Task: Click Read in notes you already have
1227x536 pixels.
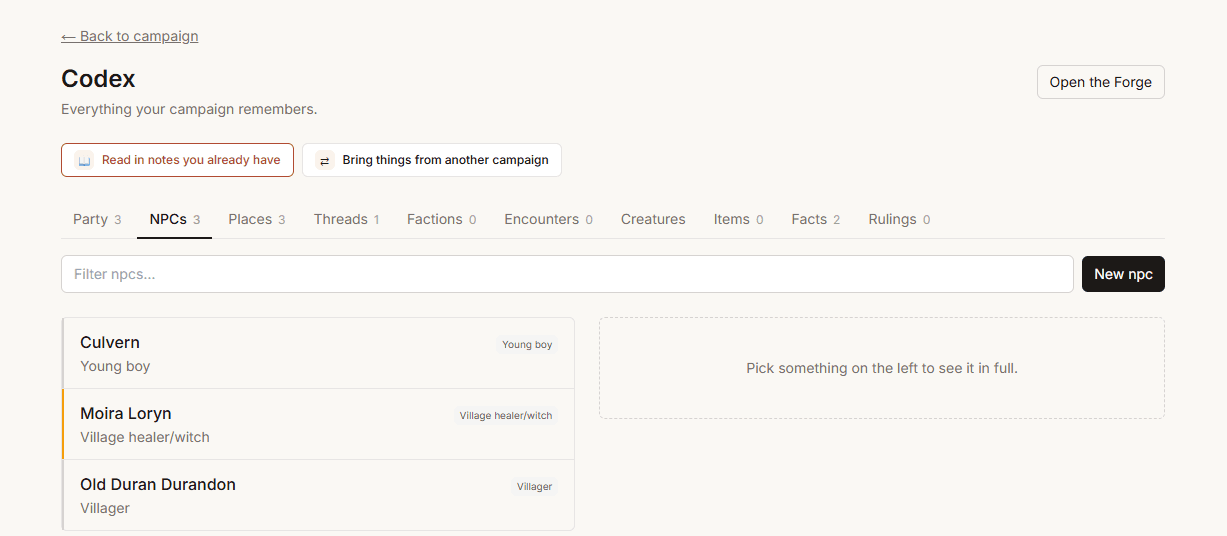Action: [x=177, y=160]
